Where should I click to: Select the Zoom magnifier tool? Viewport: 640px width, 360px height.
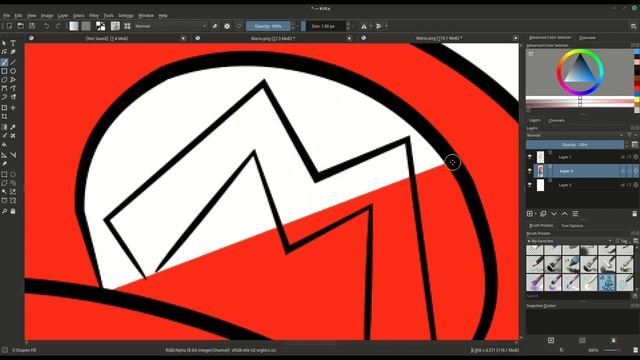coord(4,211)
